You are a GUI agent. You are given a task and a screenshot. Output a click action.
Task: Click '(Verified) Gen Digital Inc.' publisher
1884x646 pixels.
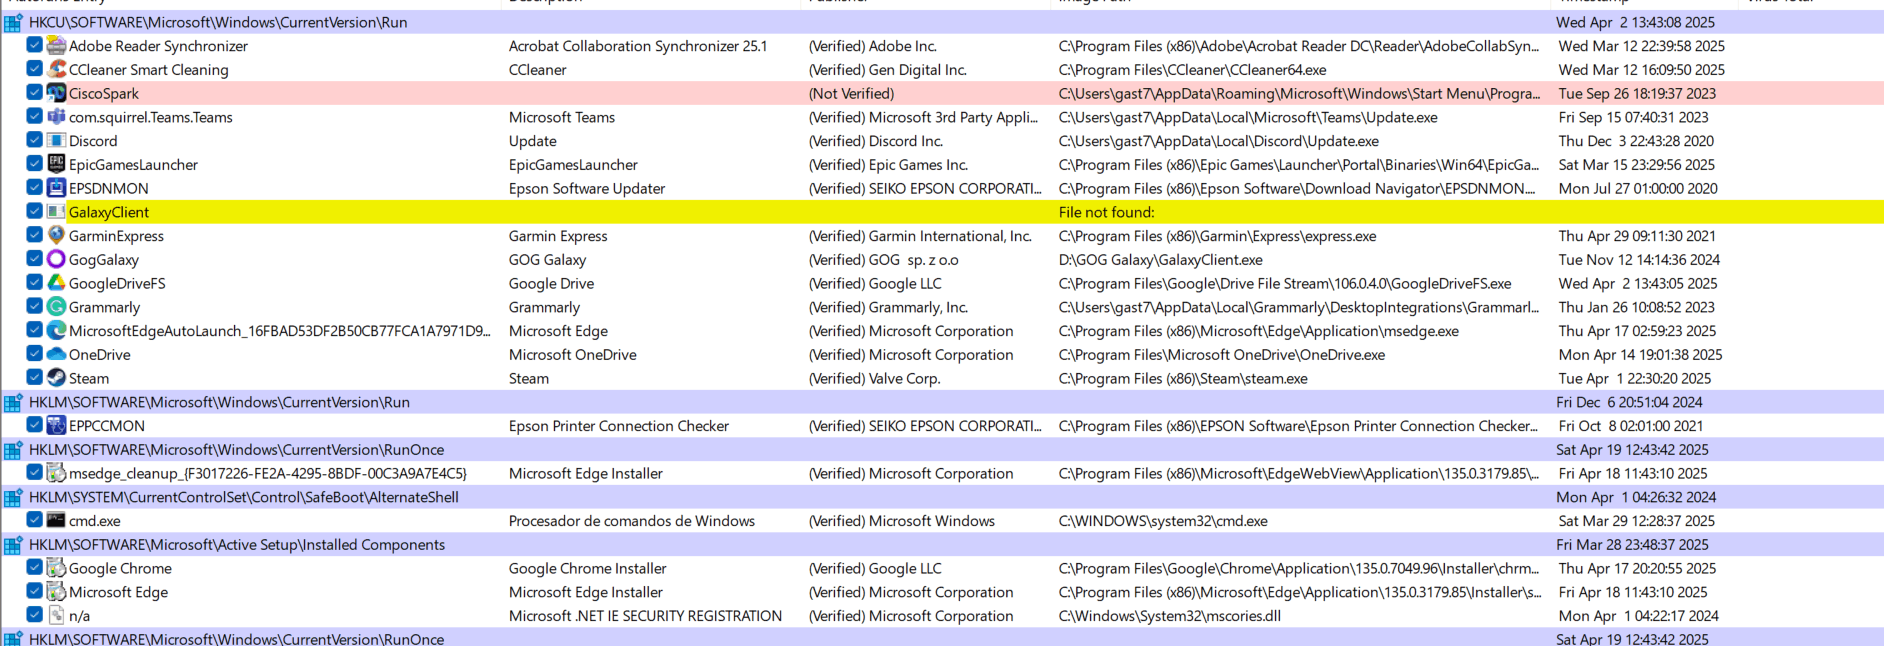pyautogui.click(x=887, y=70)
